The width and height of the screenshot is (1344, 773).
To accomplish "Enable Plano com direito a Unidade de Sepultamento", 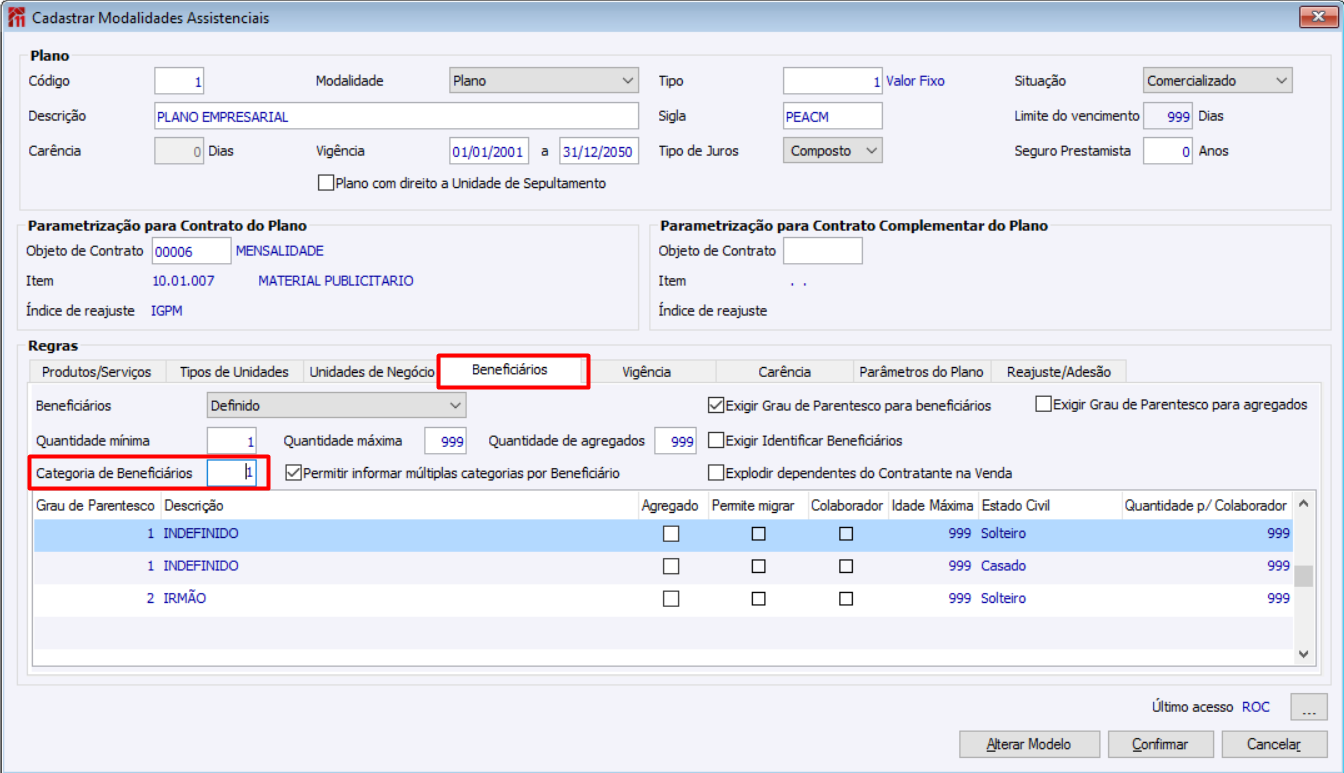I will (x=325, y=183).
